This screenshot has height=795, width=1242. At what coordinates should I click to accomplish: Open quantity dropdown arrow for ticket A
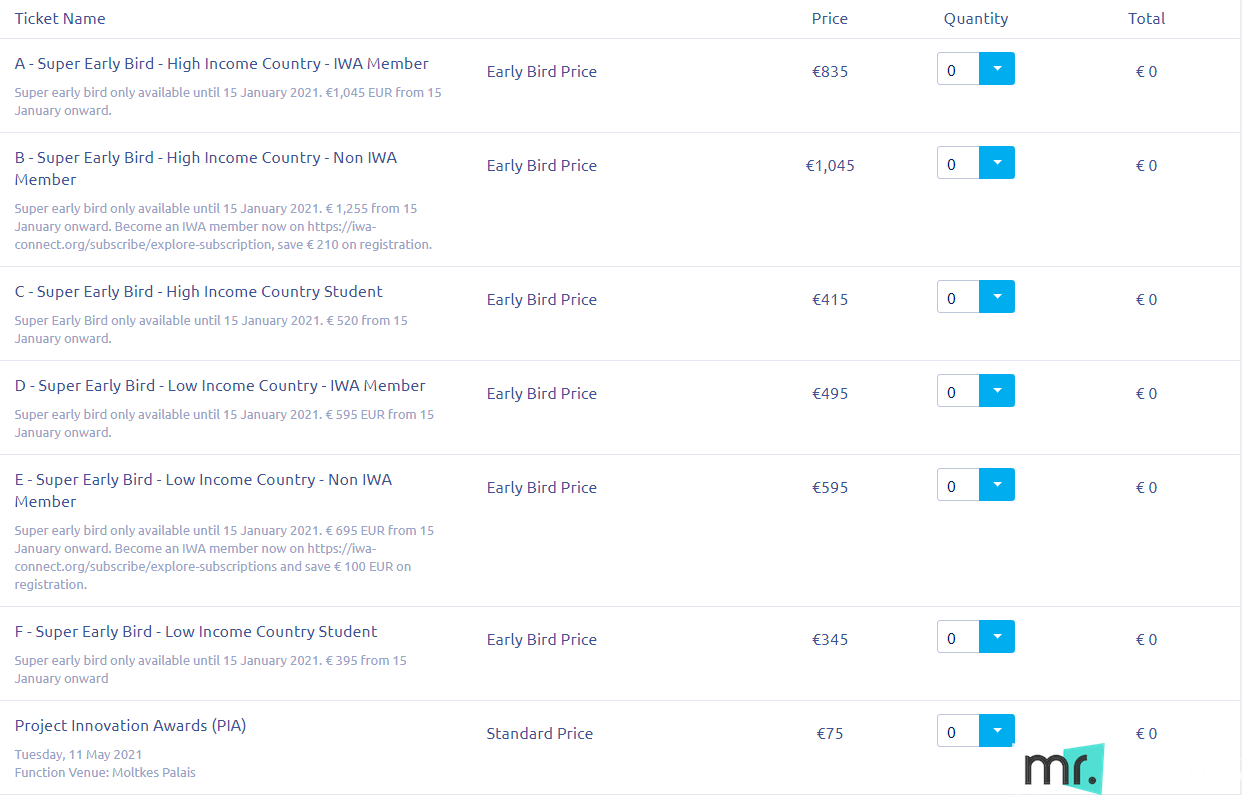pos(997,69)
